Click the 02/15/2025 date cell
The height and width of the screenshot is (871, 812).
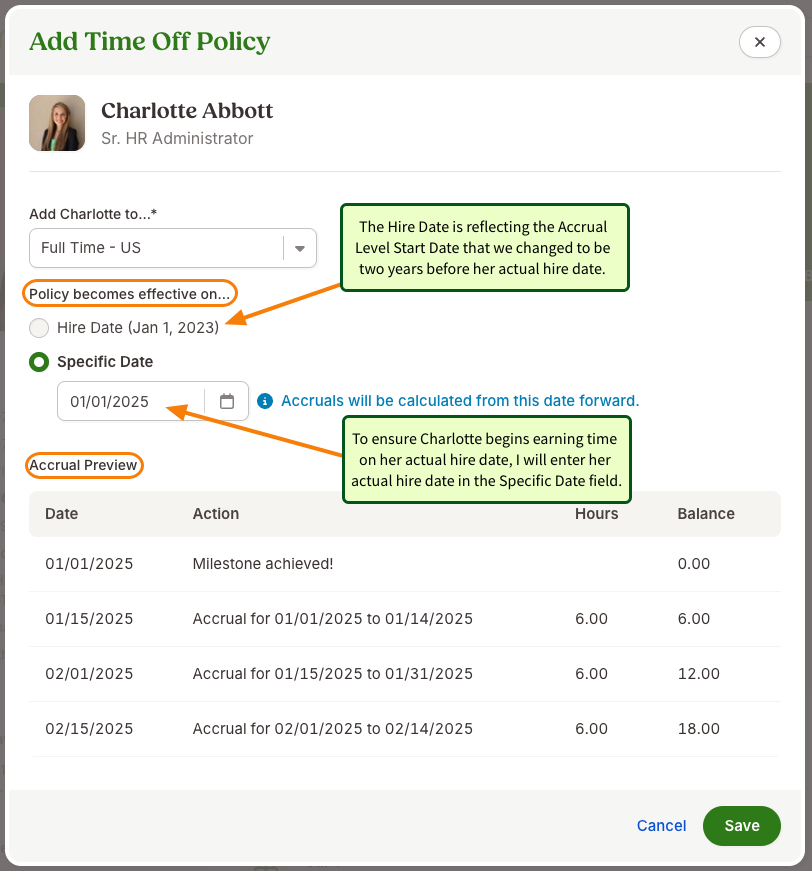(89, 729)
